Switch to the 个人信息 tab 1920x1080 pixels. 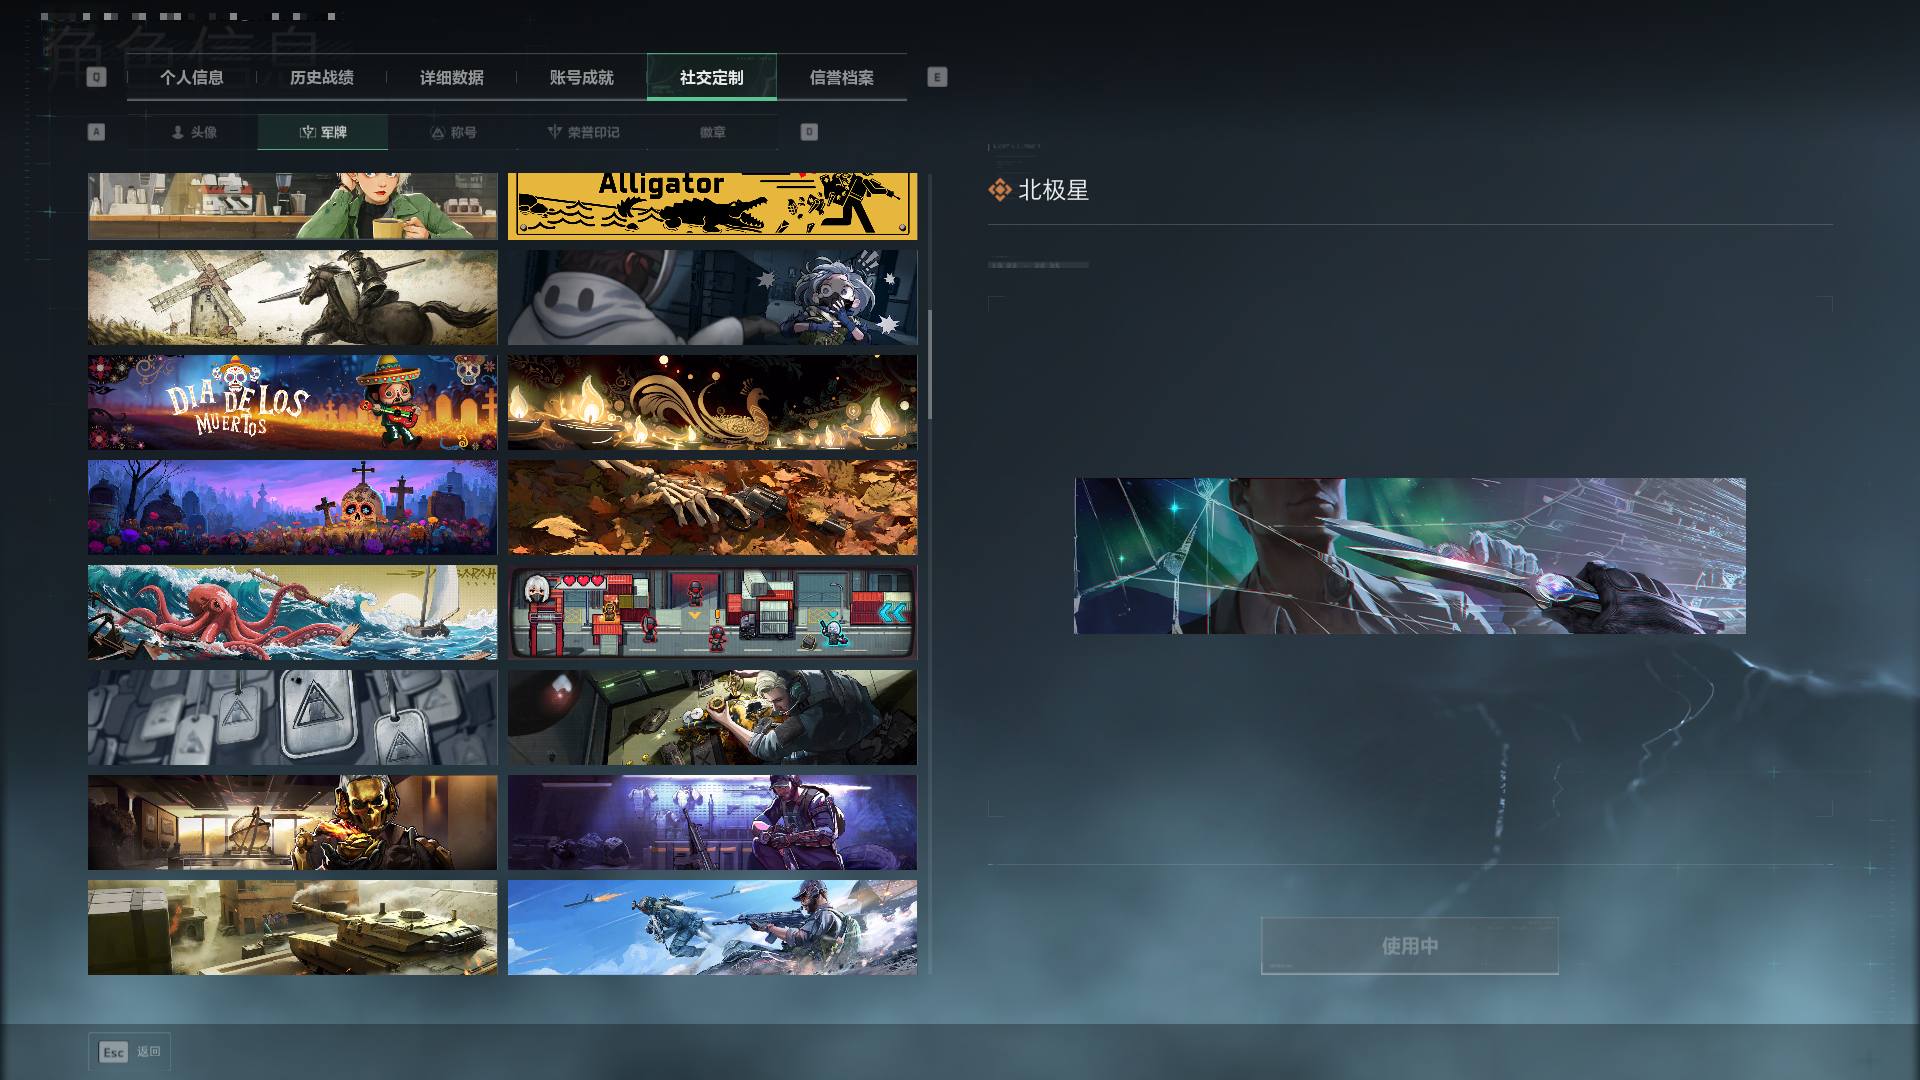(192, 77)
